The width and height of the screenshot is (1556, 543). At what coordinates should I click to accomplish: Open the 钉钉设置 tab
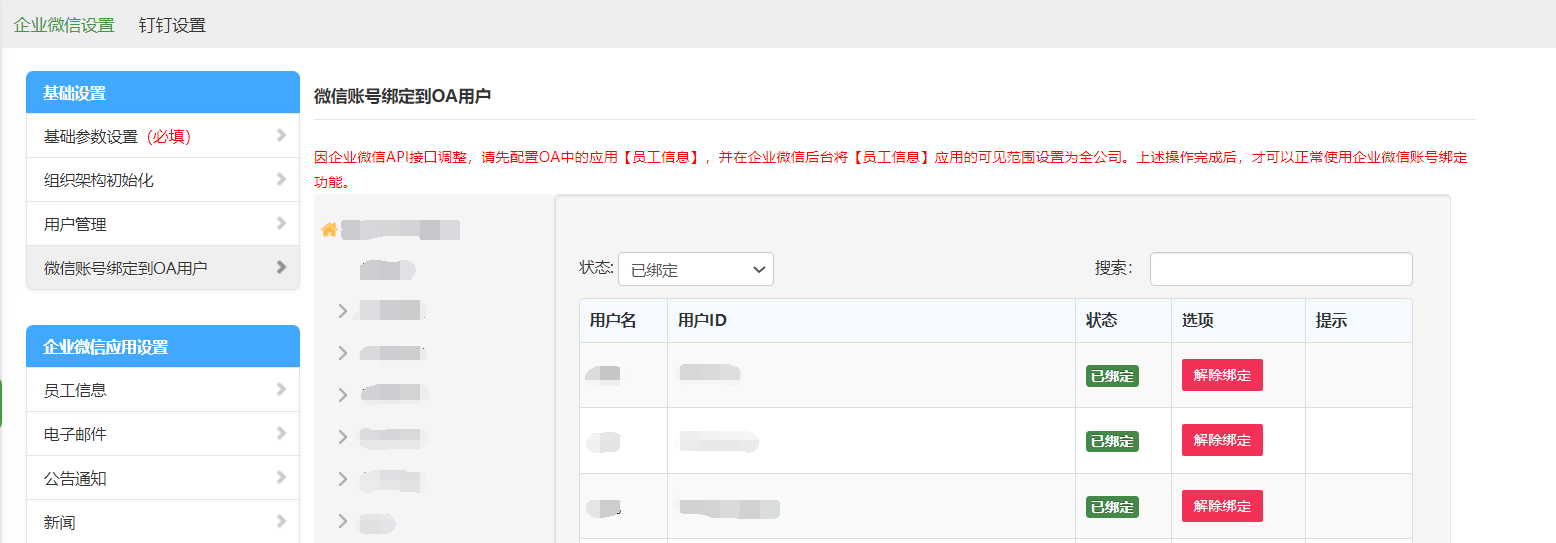172,25
